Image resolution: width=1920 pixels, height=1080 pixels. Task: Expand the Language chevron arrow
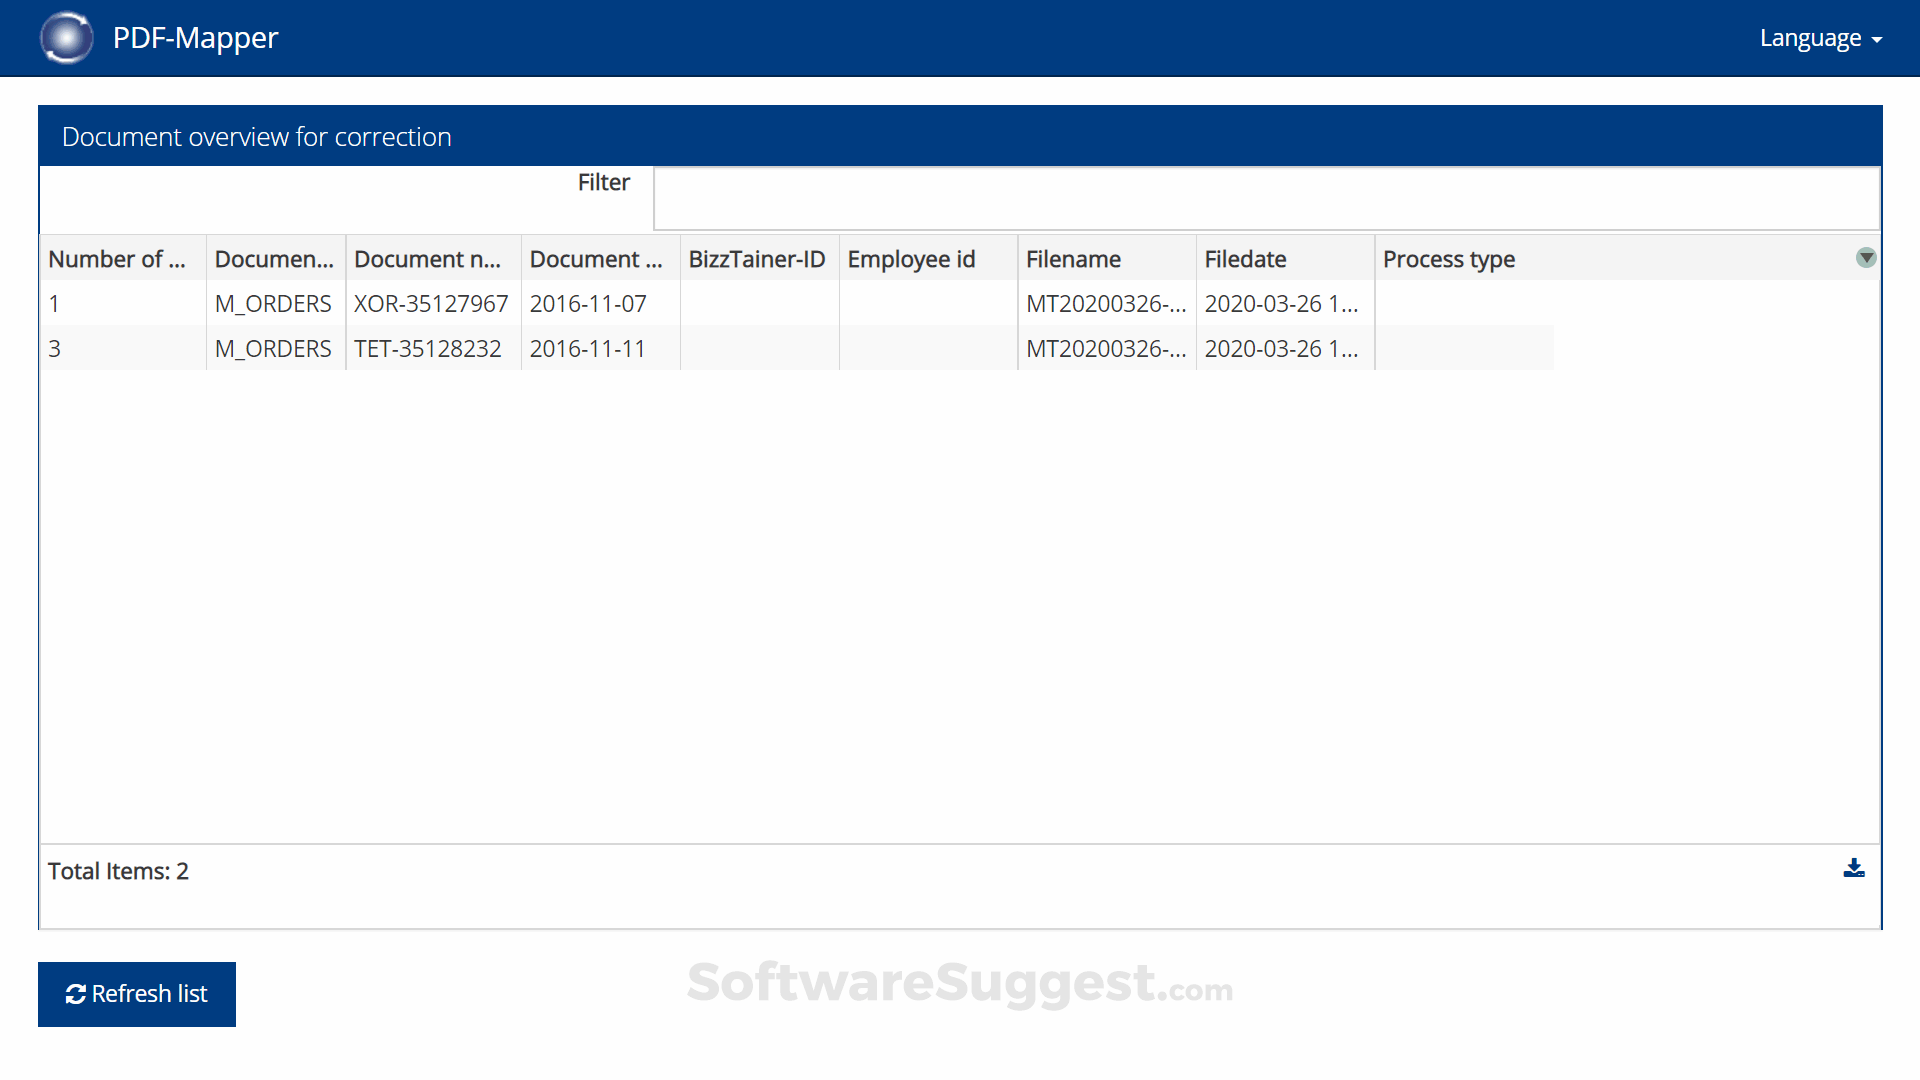tap(1878, 40)
